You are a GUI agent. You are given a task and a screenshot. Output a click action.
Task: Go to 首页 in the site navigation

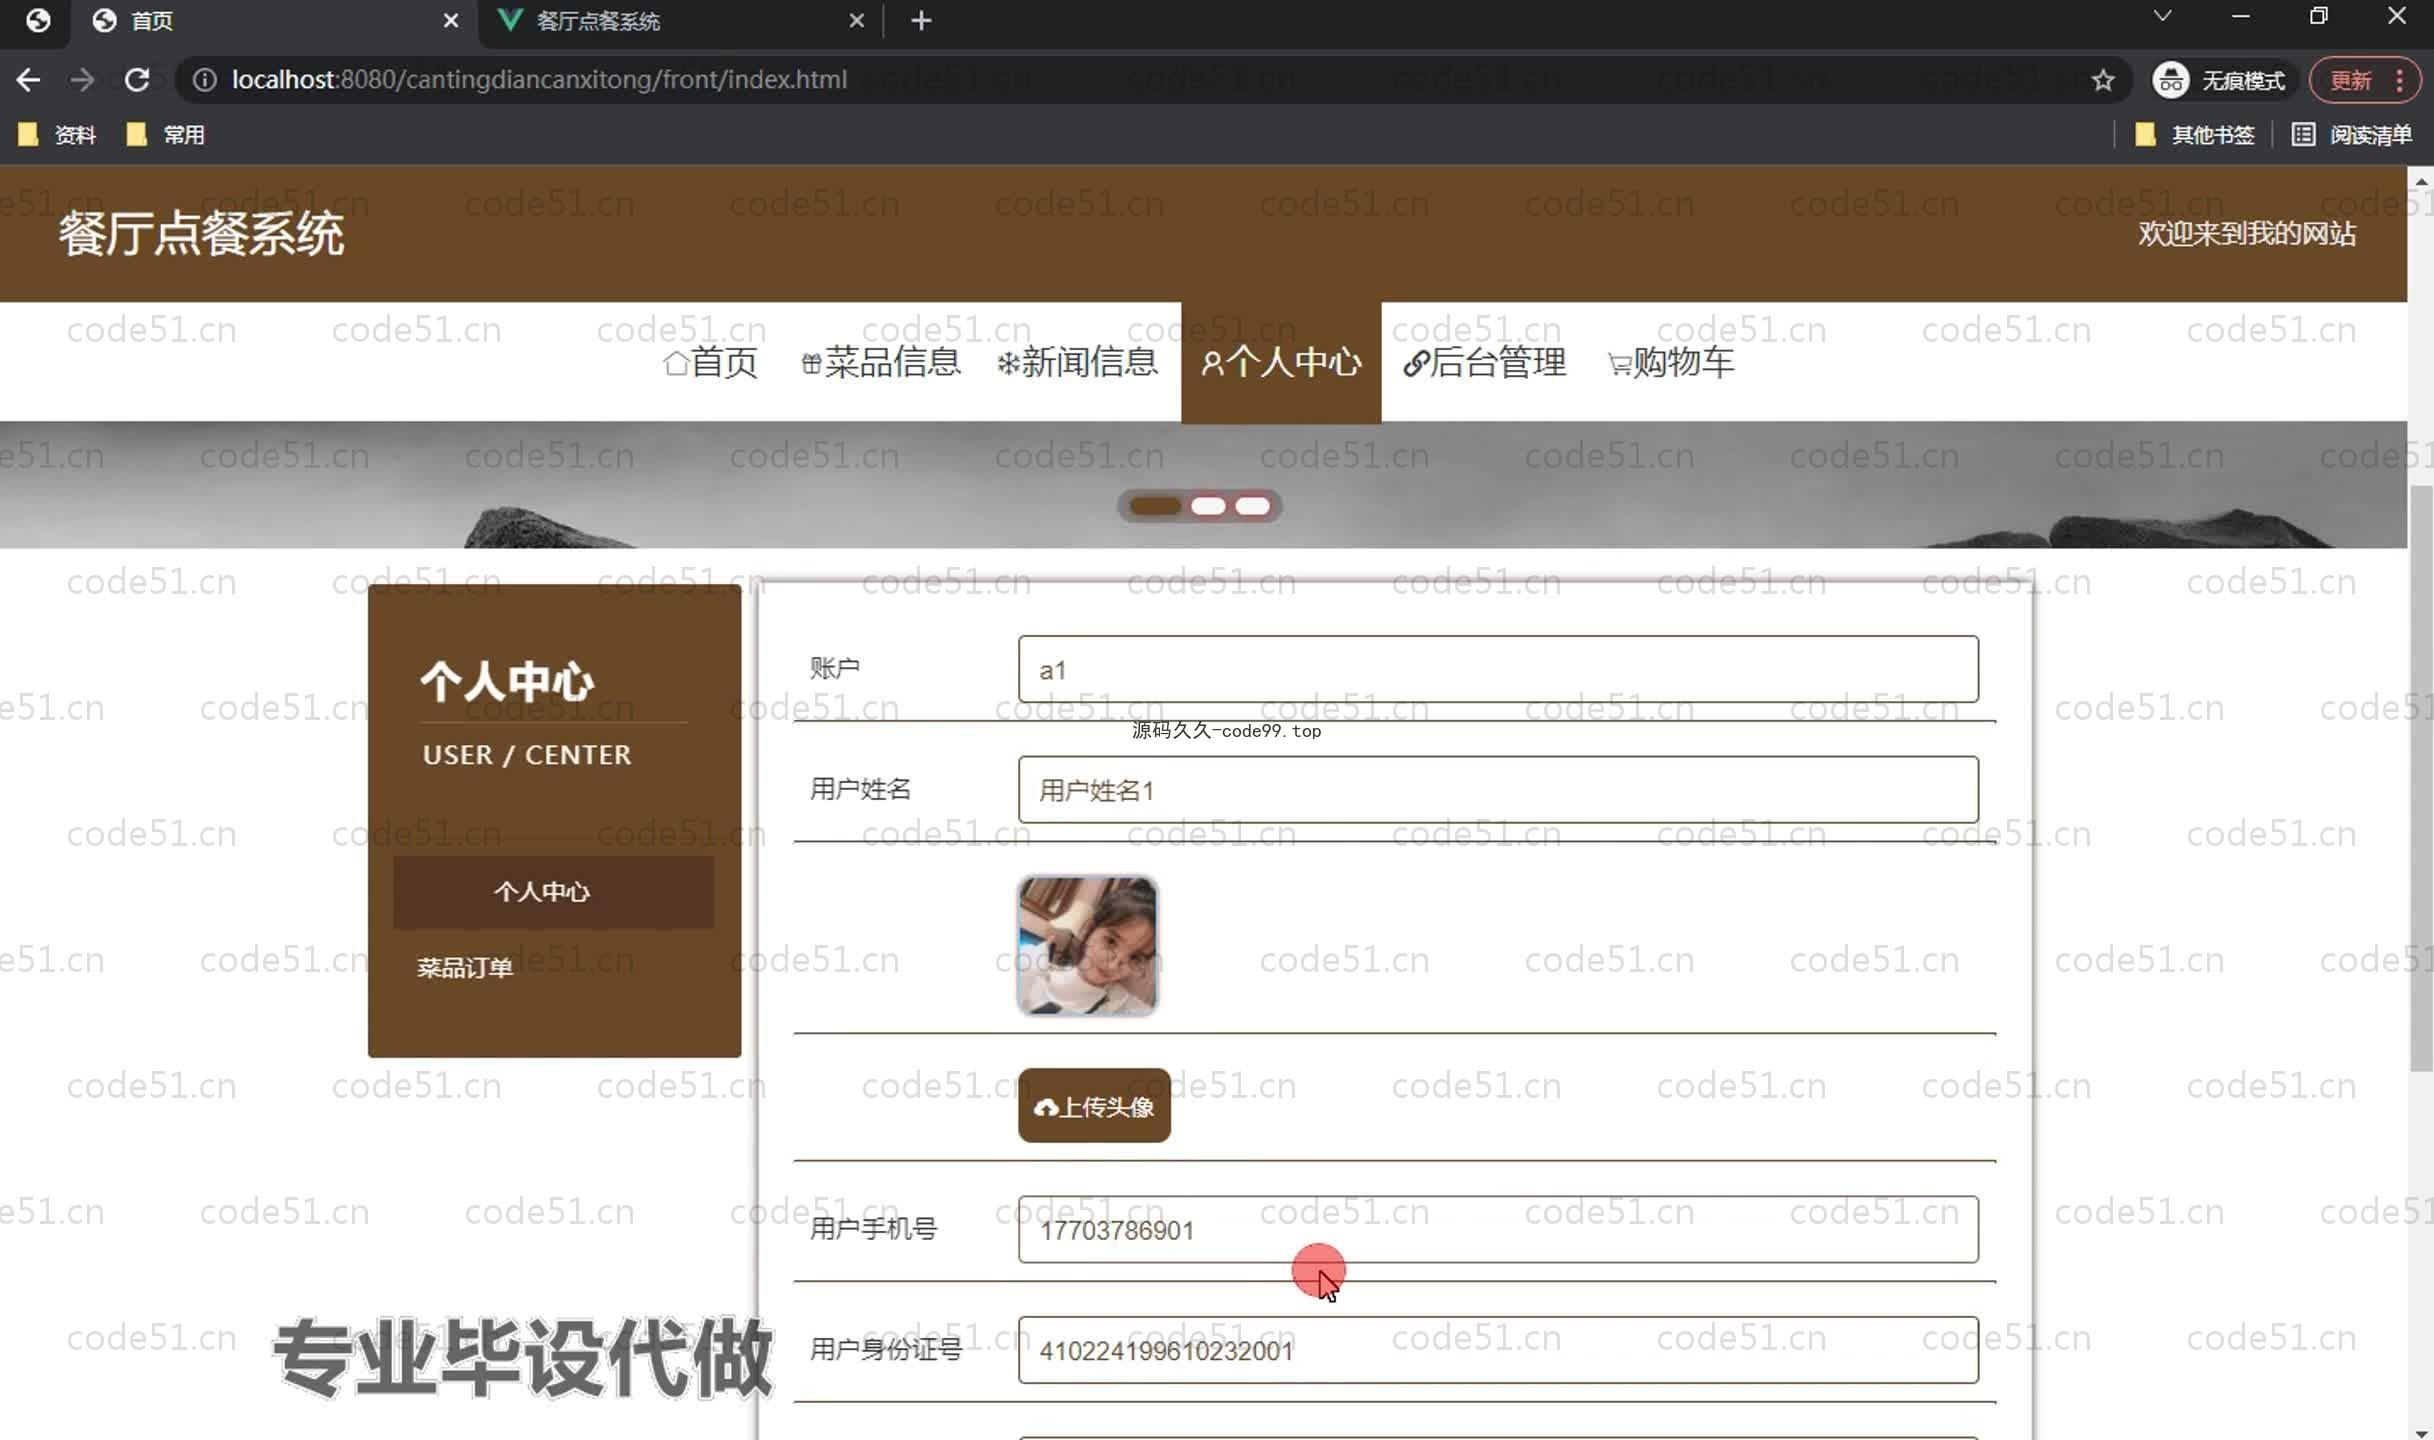coord(711,363)
